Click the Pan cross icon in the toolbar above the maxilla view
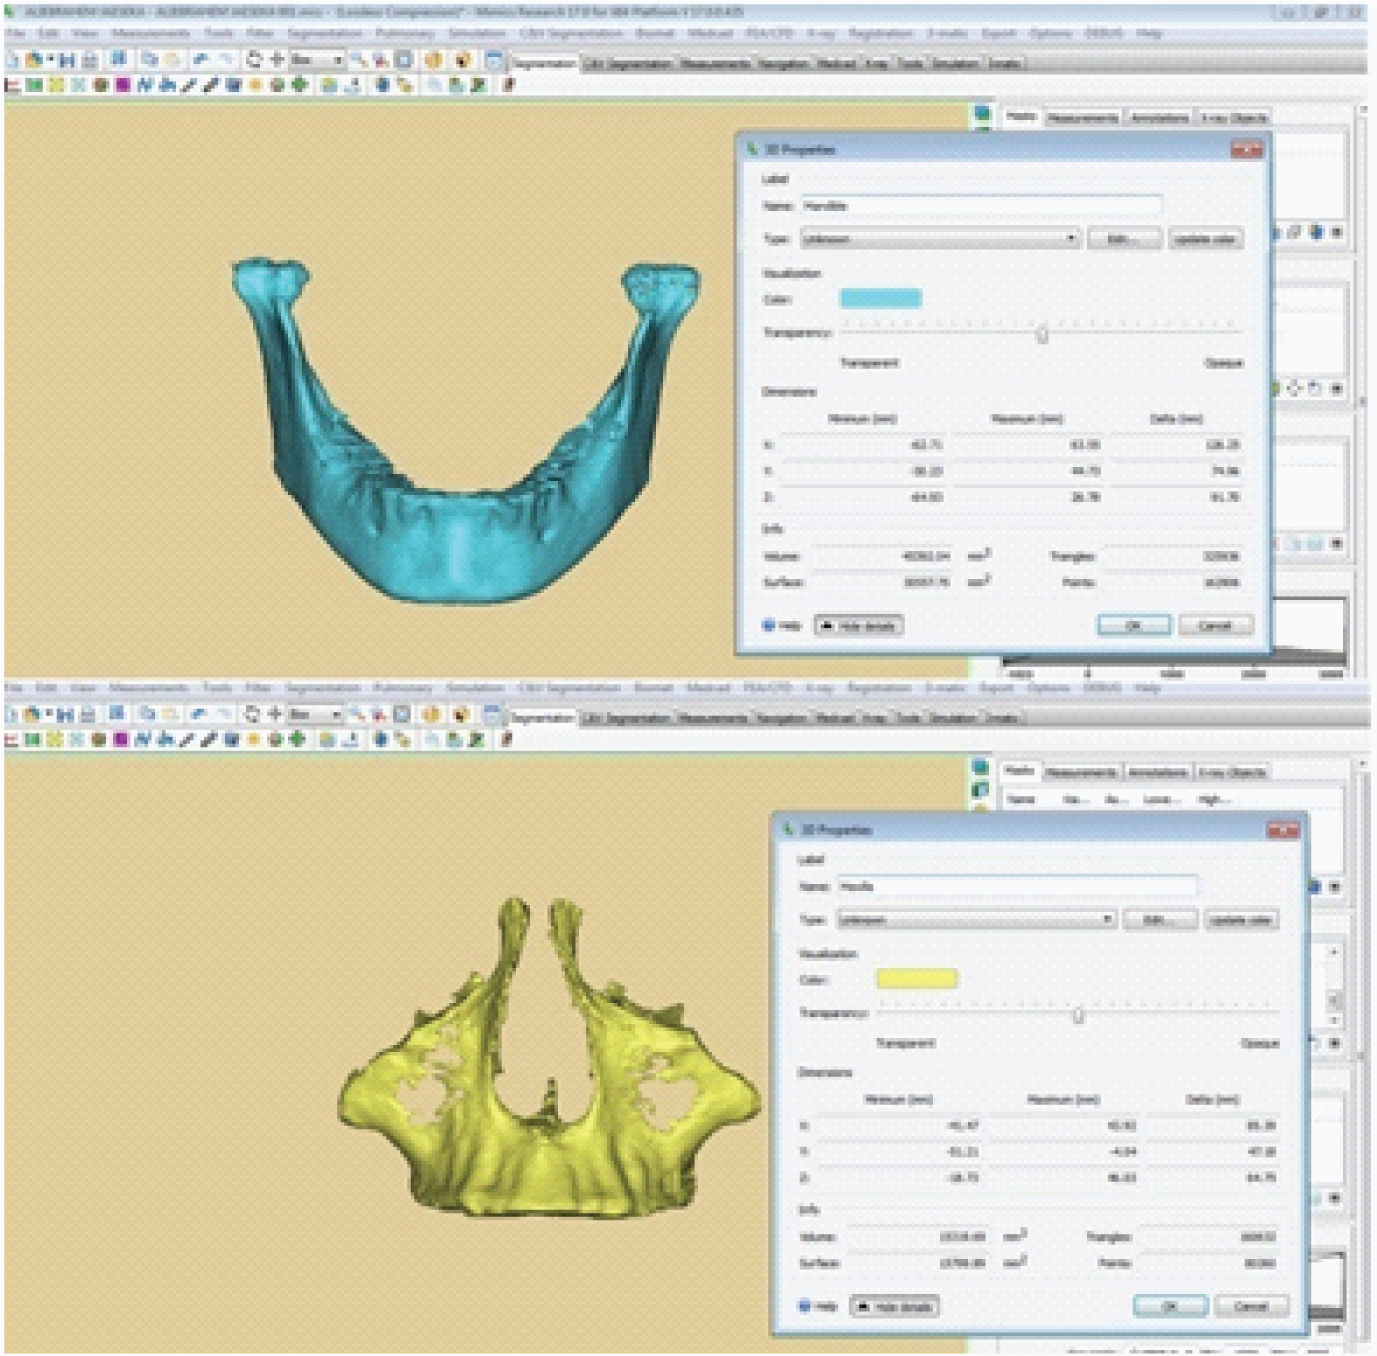 click(x=275, y=714)
